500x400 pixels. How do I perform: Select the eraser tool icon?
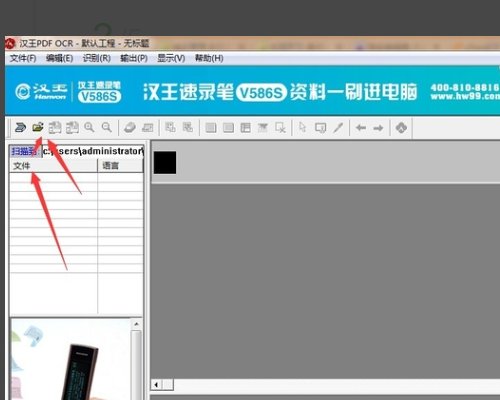click(130, 128)
